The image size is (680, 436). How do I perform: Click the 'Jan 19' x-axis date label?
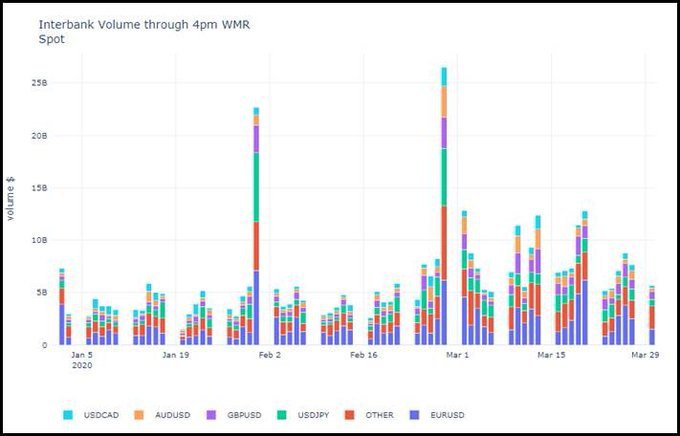coord(176,355)
